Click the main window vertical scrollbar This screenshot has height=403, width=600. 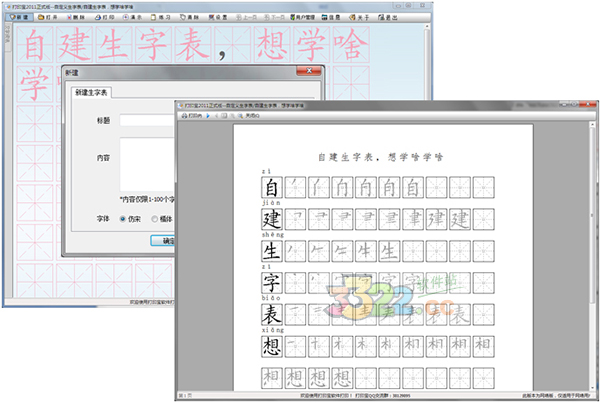(x=427, y=61)
